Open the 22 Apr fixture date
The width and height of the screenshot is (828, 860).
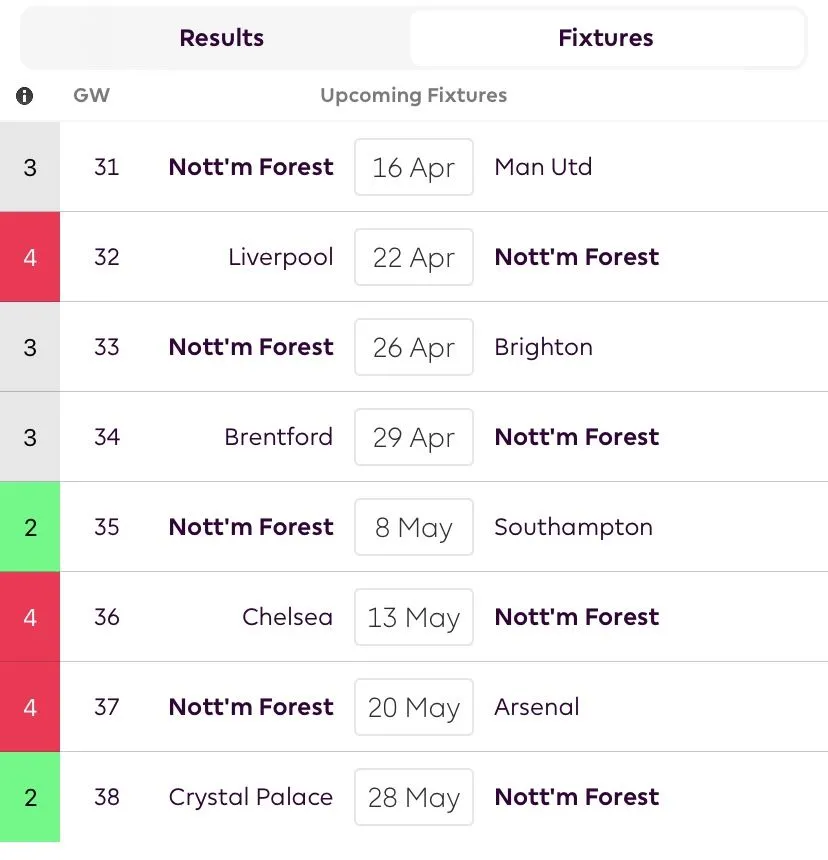pos(413,257)
